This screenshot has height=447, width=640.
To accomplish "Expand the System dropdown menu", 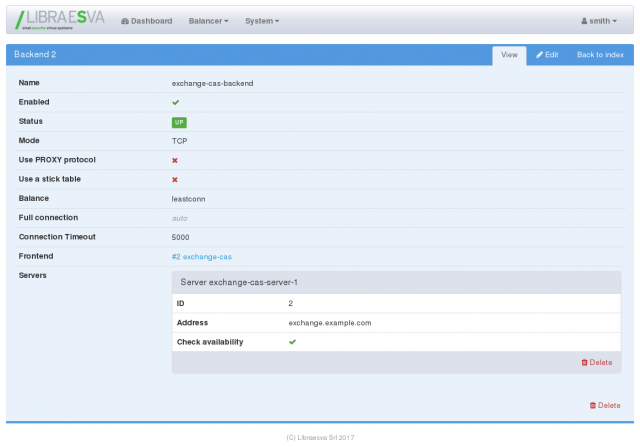I will [262, 21].
